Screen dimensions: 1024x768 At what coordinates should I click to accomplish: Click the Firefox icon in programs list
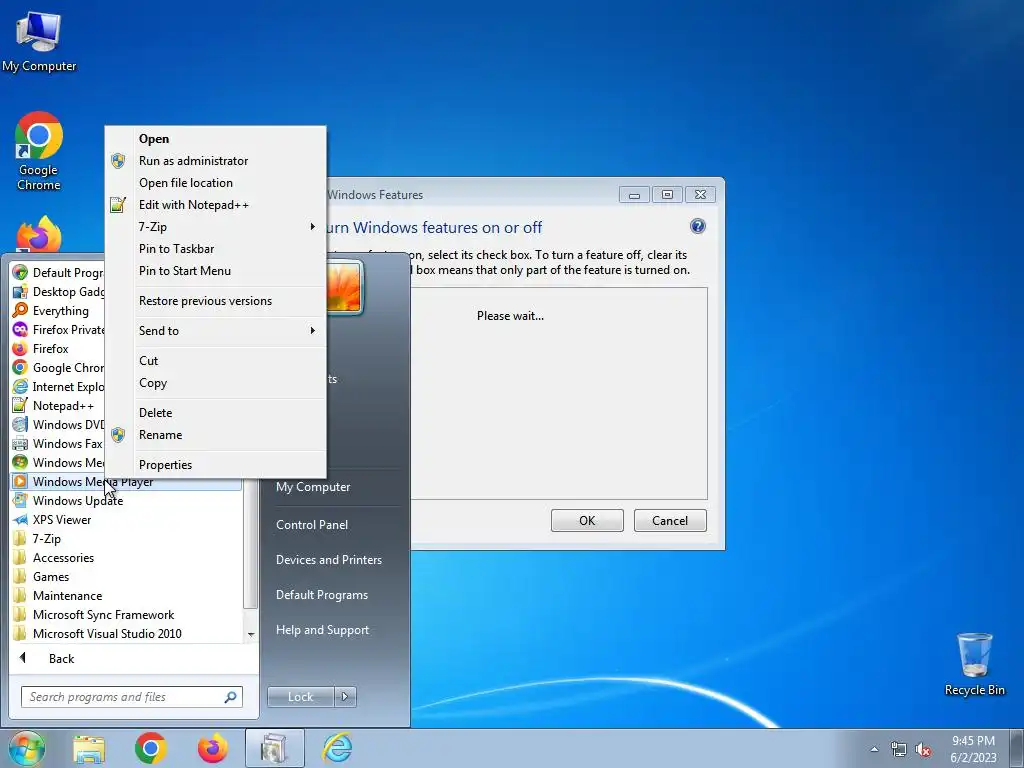[x=20, y=348]
